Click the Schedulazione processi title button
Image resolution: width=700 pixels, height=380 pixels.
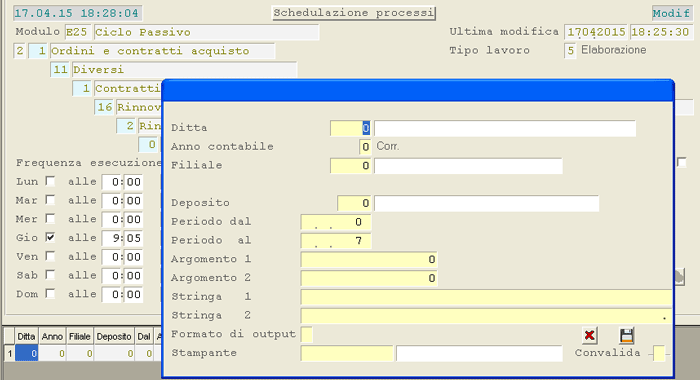coord(354,13)
